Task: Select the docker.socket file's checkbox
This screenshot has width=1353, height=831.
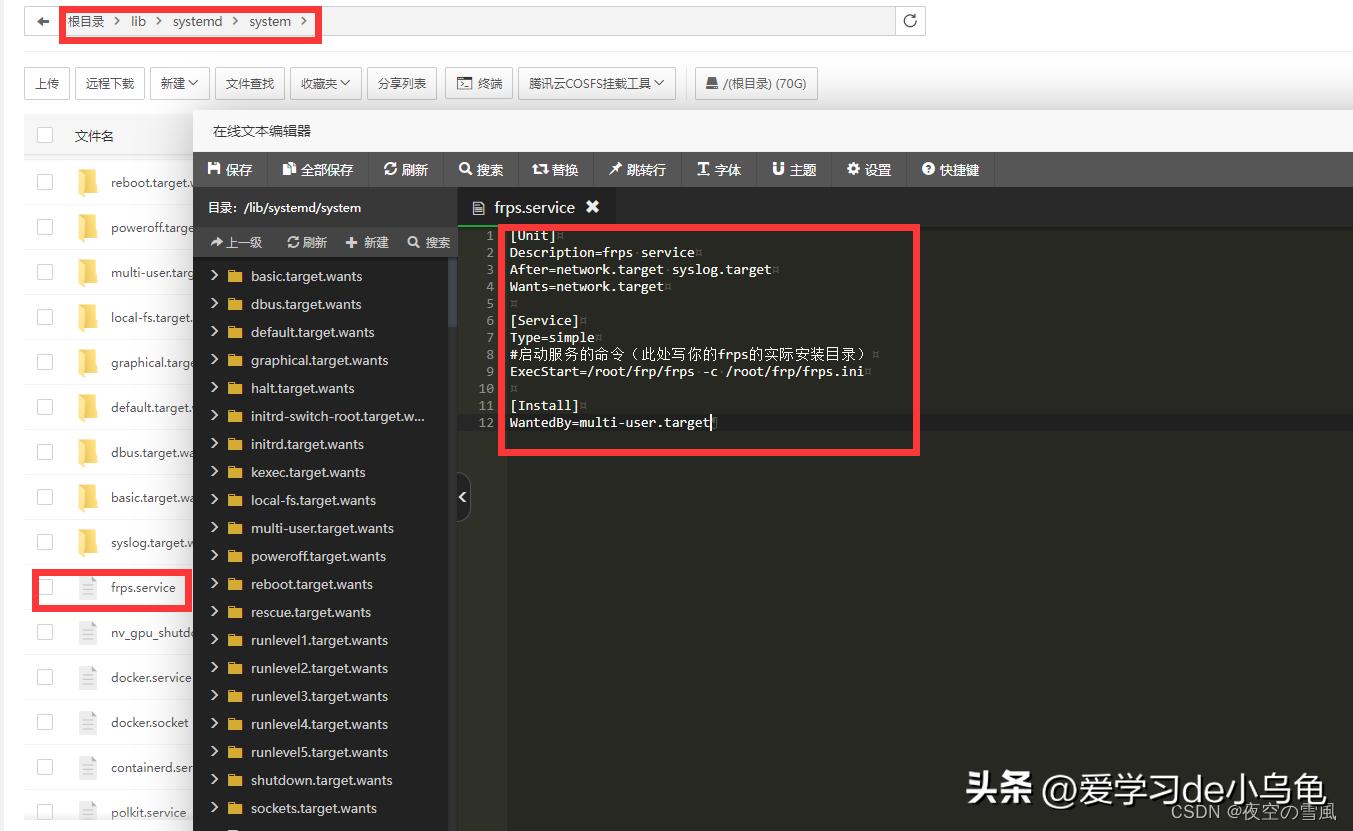Action: [x=44, y=722]
